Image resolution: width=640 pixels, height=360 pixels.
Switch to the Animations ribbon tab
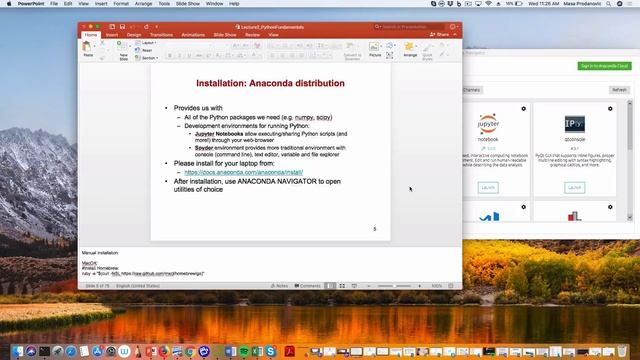[x=193, y=35]
